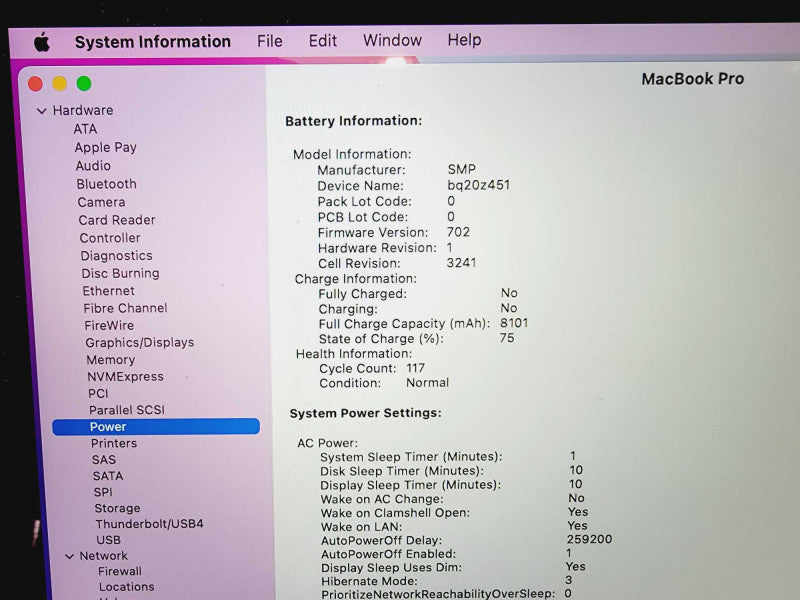Select Camera in the sidebar
The width and height of the screenshot is (800, 600).
(101, 202)
